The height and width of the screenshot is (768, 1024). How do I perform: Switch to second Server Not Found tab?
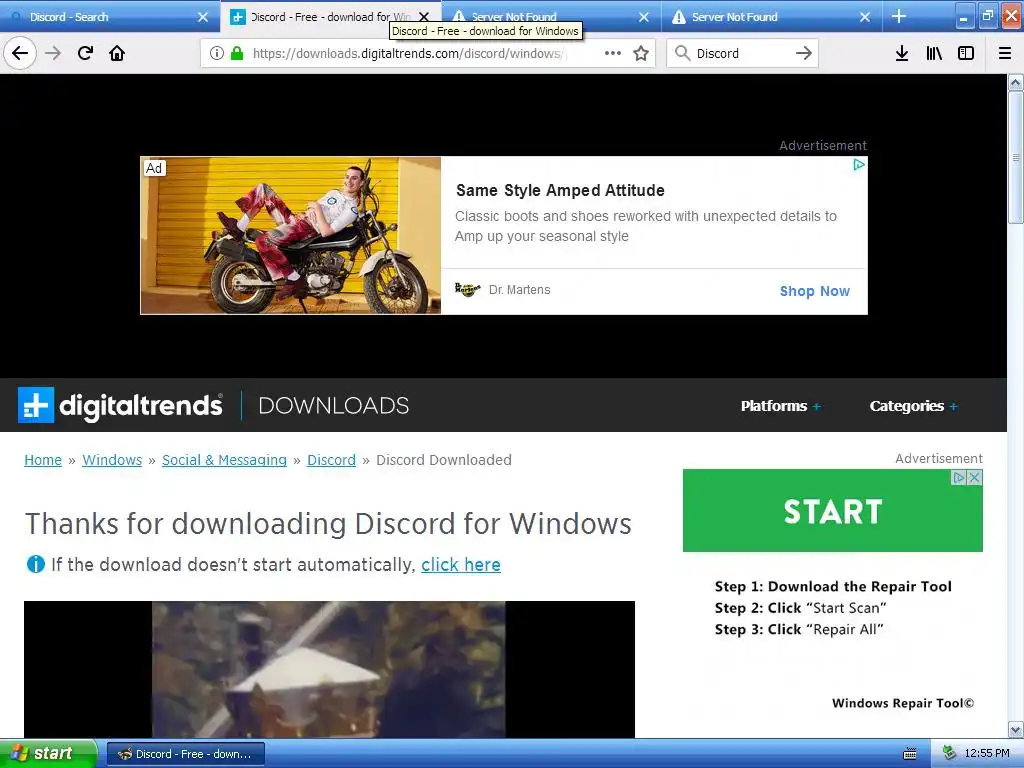(772, 17)
